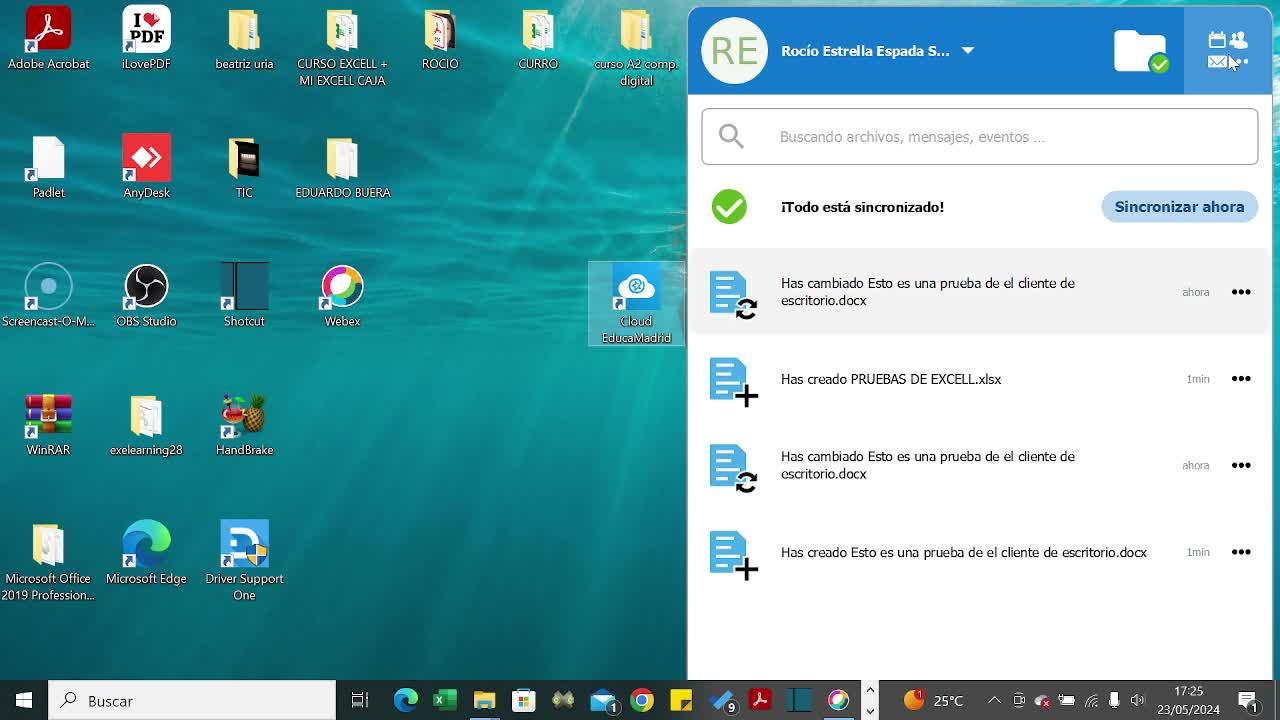Viewport: 1280px width, 720px height.
Task: Open the PRUEBAS DE EXCELL.xlsx creation activity
Action: (x=890, y=379)
